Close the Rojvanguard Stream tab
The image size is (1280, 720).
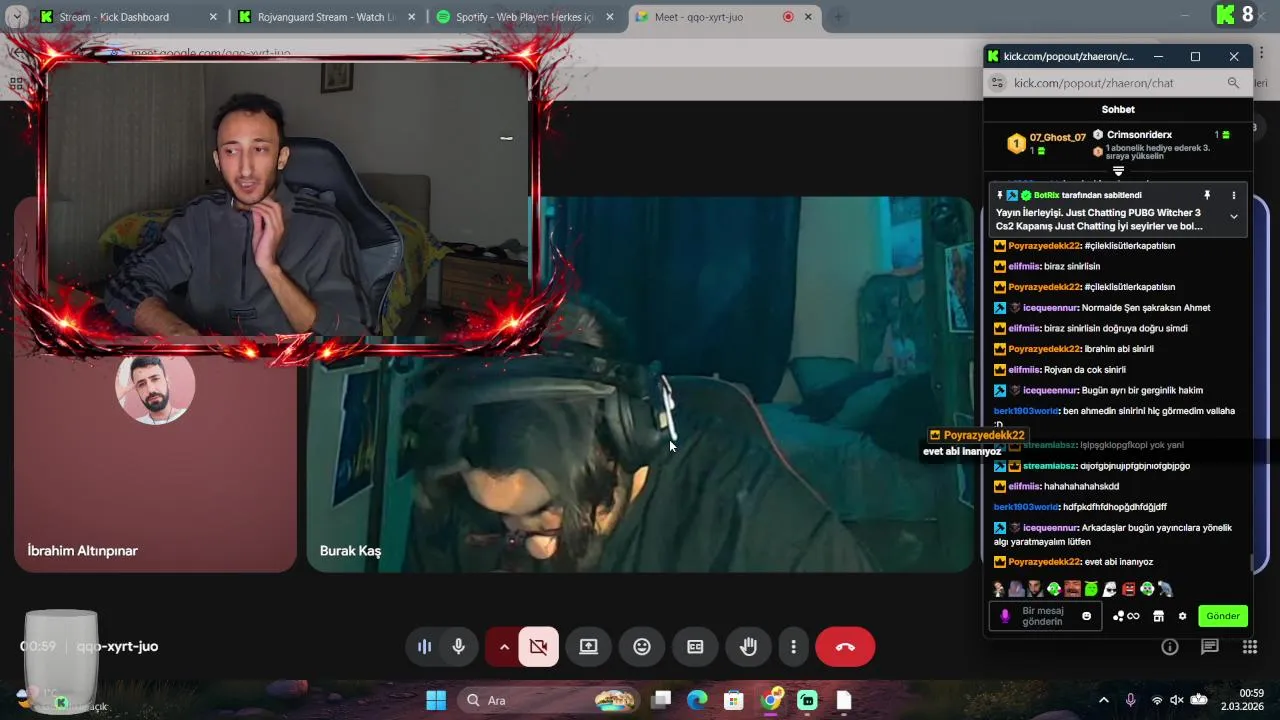coord(411,17)
